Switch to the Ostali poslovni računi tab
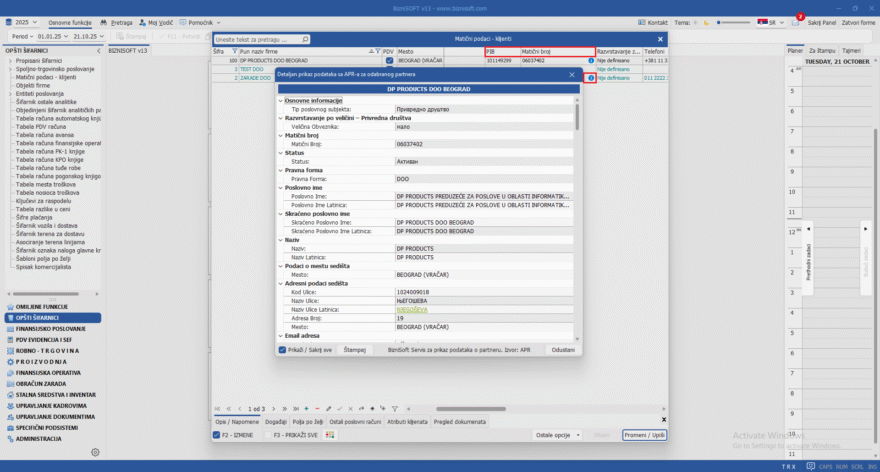This screenshot has height=472, width=880. [x=353, y=422]
